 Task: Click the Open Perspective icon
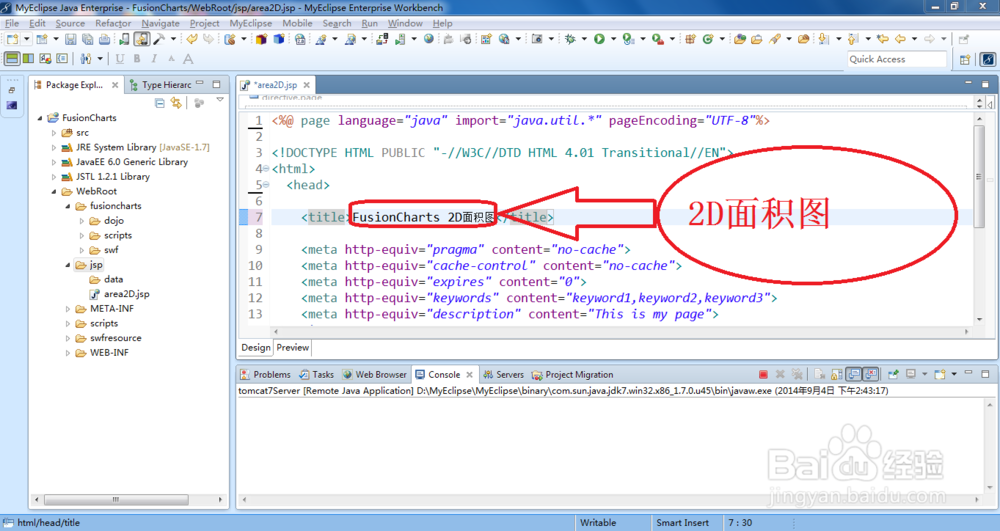click(965, 59)
